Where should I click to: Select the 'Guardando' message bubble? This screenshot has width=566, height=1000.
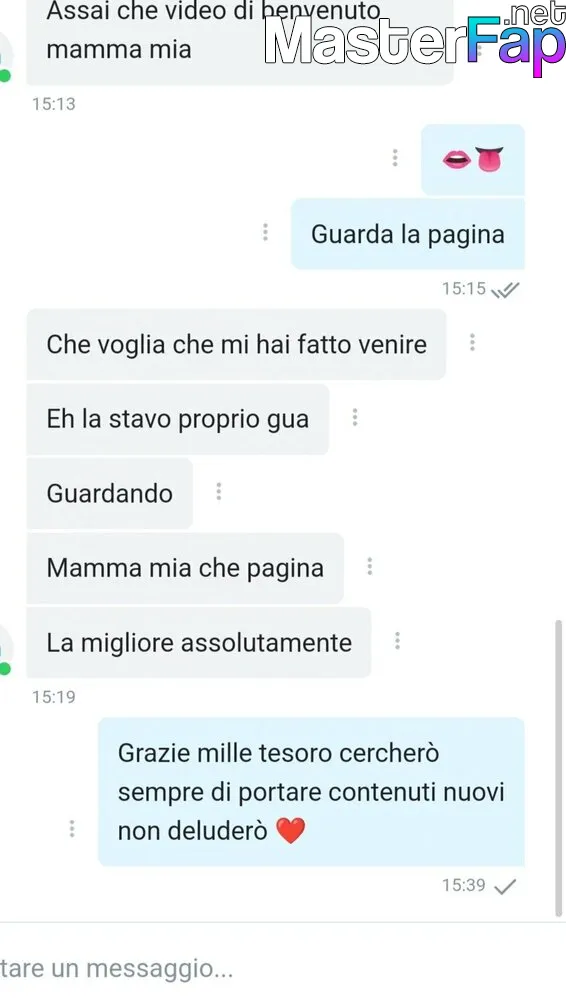click(110, 494)
